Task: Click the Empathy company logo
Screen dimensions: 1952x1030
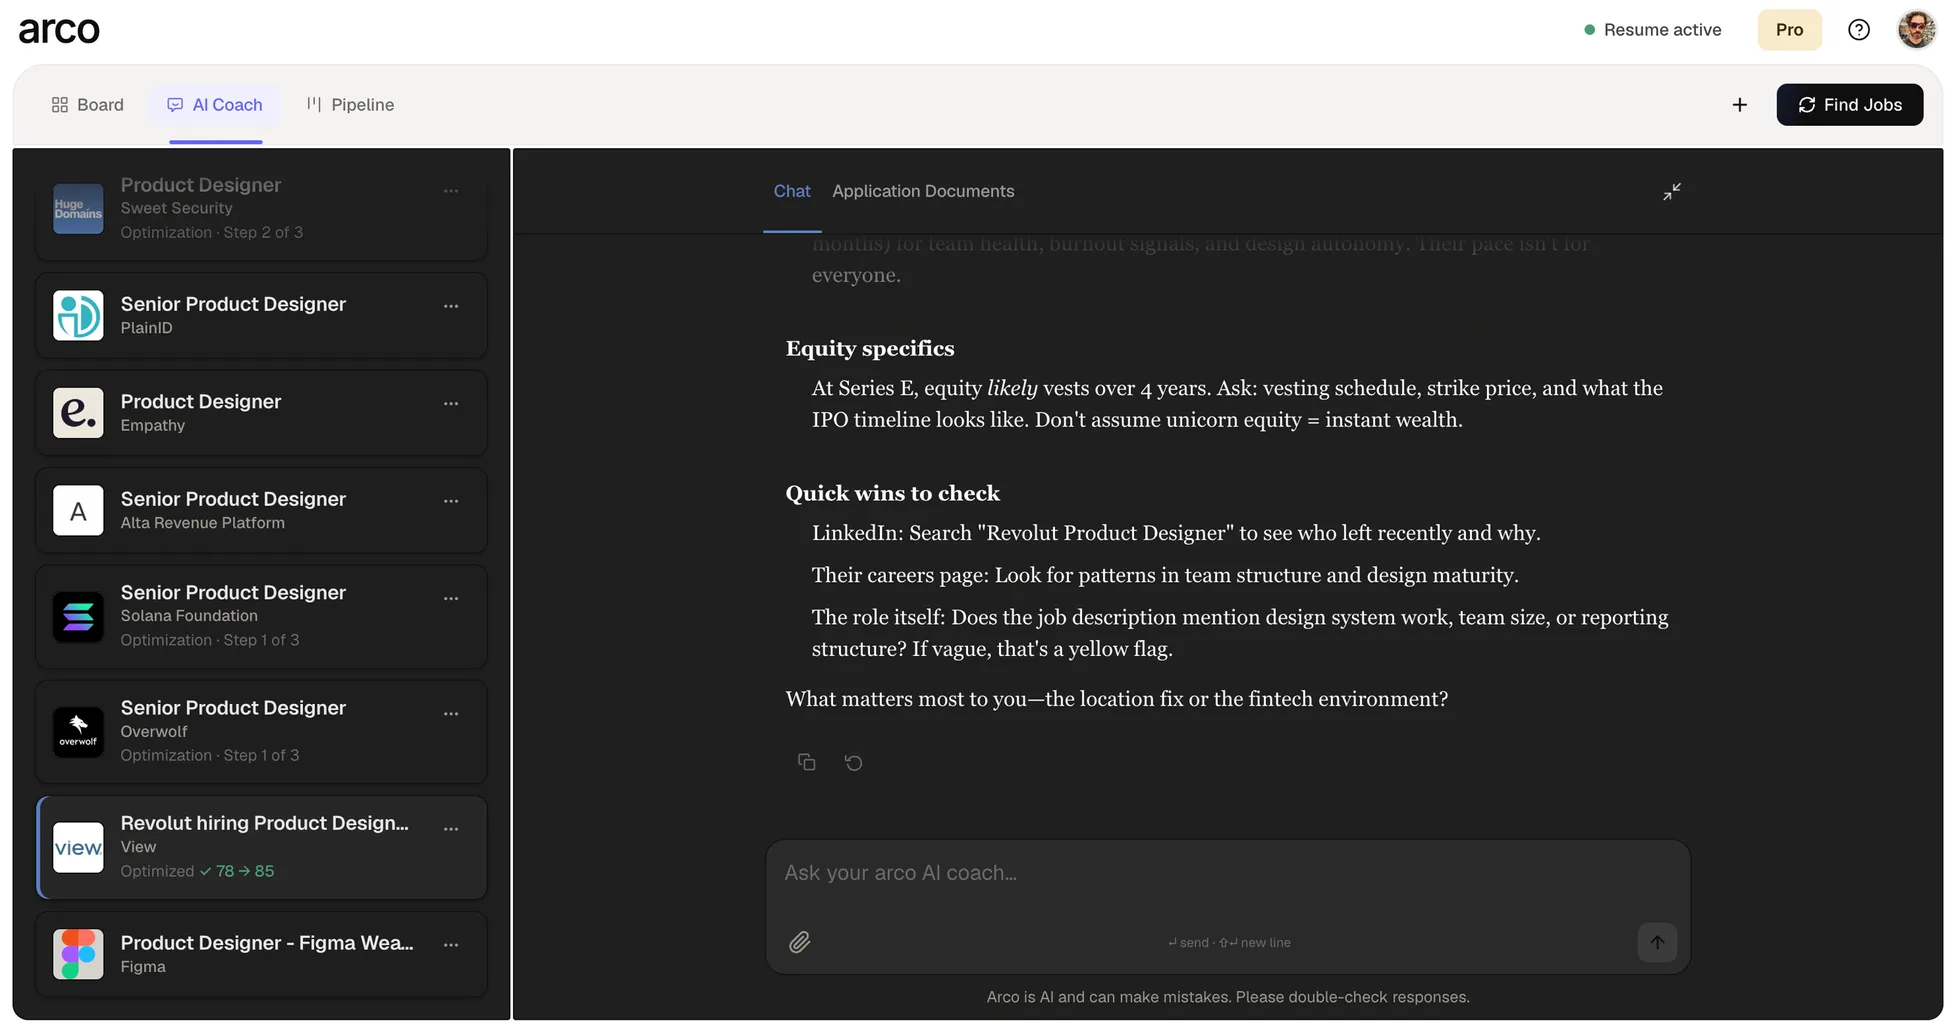Action: [x=78, y=413]
